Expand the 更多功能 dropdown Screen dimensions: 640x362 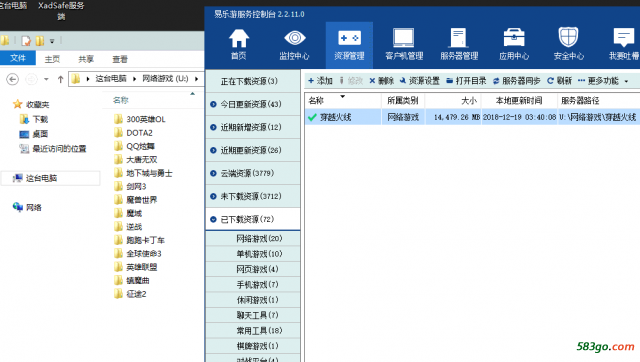tap(603, 81)
